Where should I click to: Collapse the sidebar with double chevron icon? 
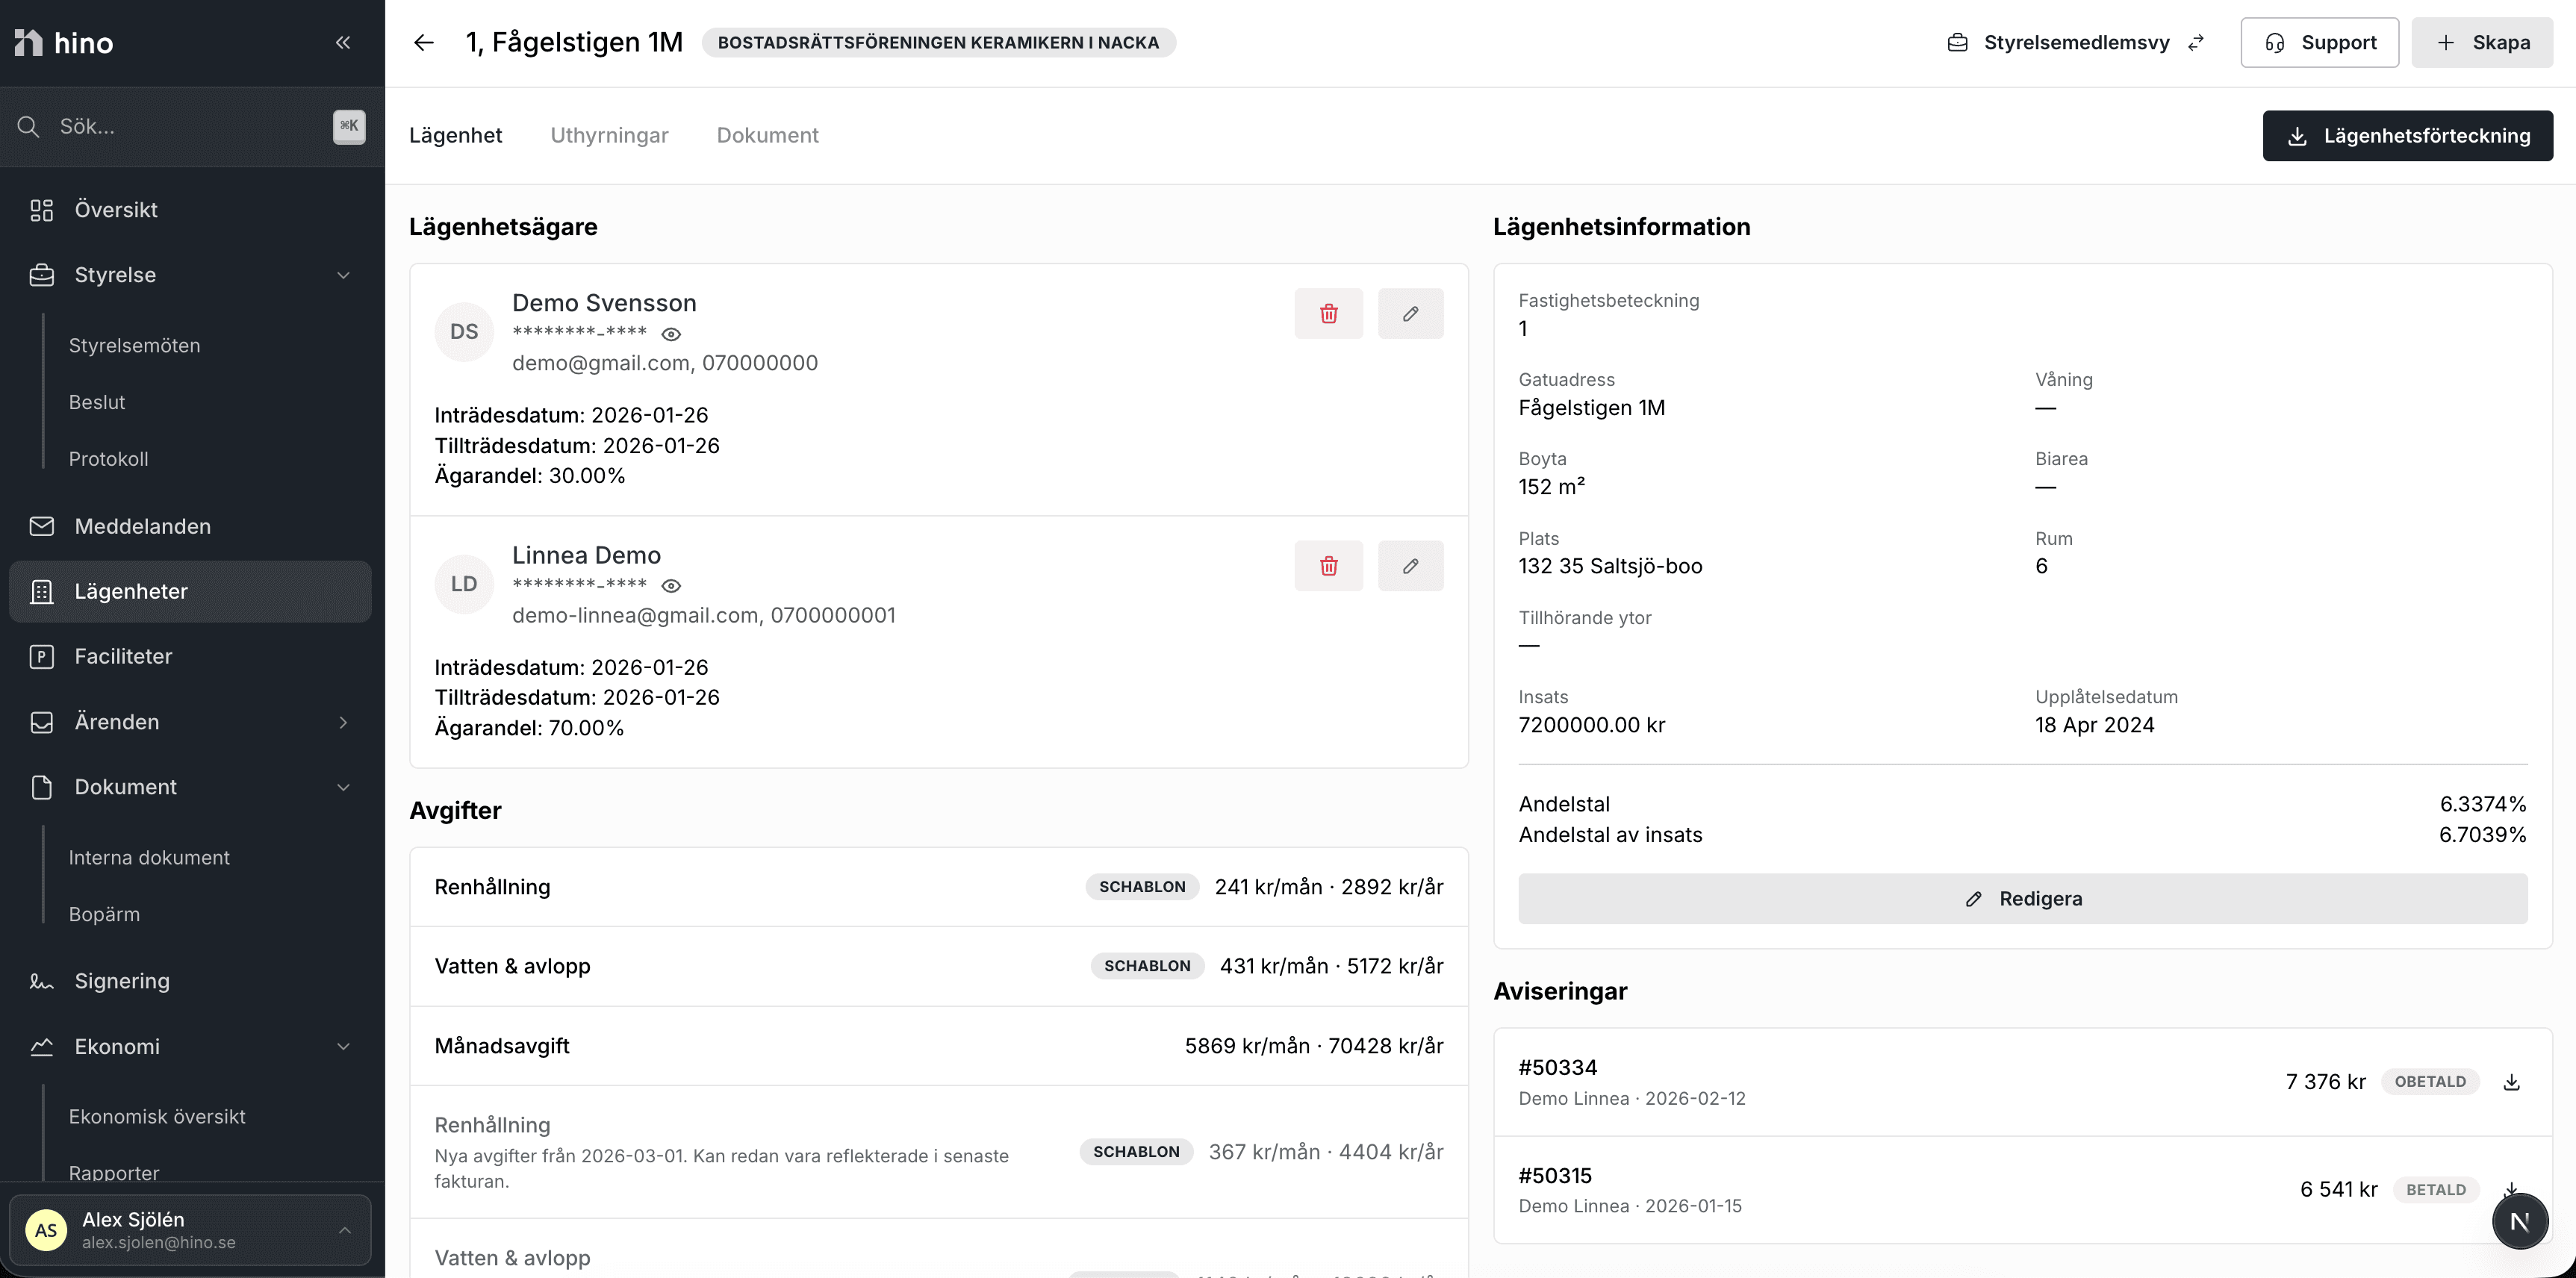[343, 42]
